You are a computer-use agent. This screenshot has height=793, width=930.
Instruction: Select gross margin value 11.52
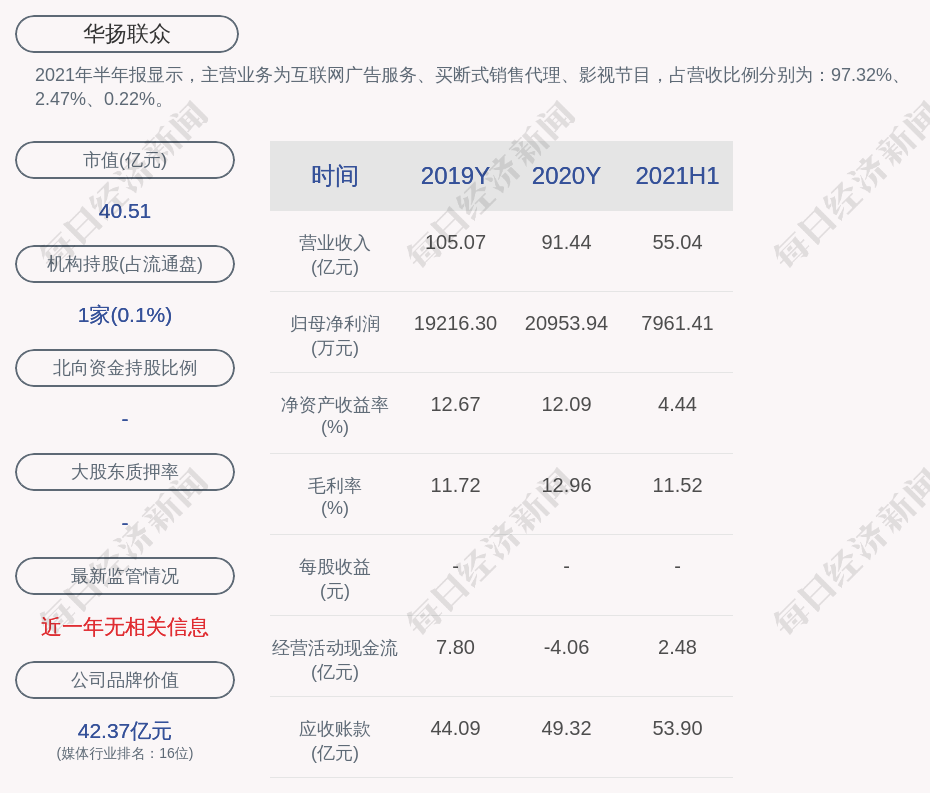(x=677, y=485)
